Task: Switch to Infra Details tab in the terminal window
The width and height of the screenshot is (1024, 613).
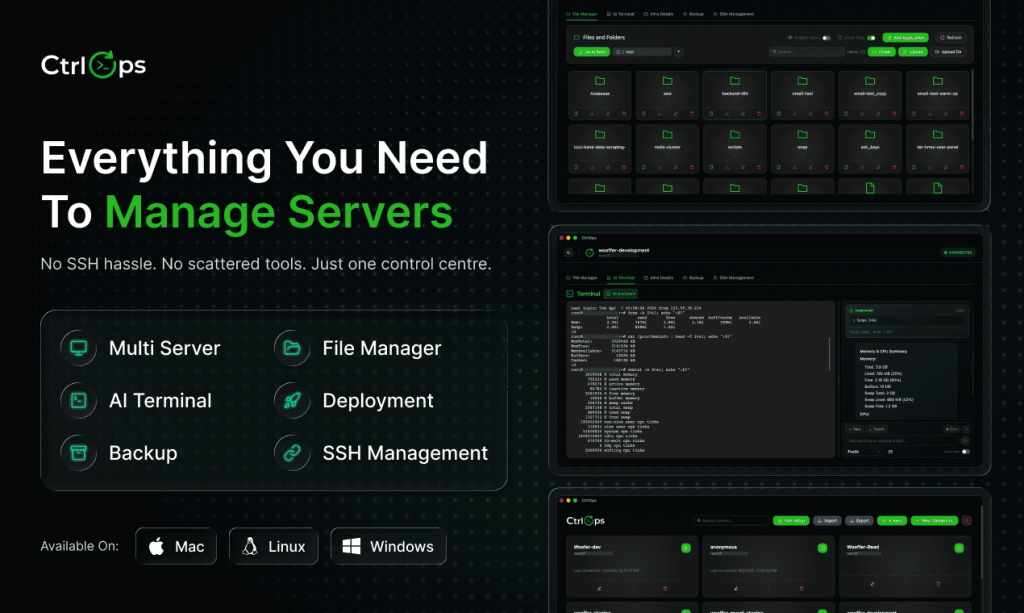Action: (x=658, y=277)
